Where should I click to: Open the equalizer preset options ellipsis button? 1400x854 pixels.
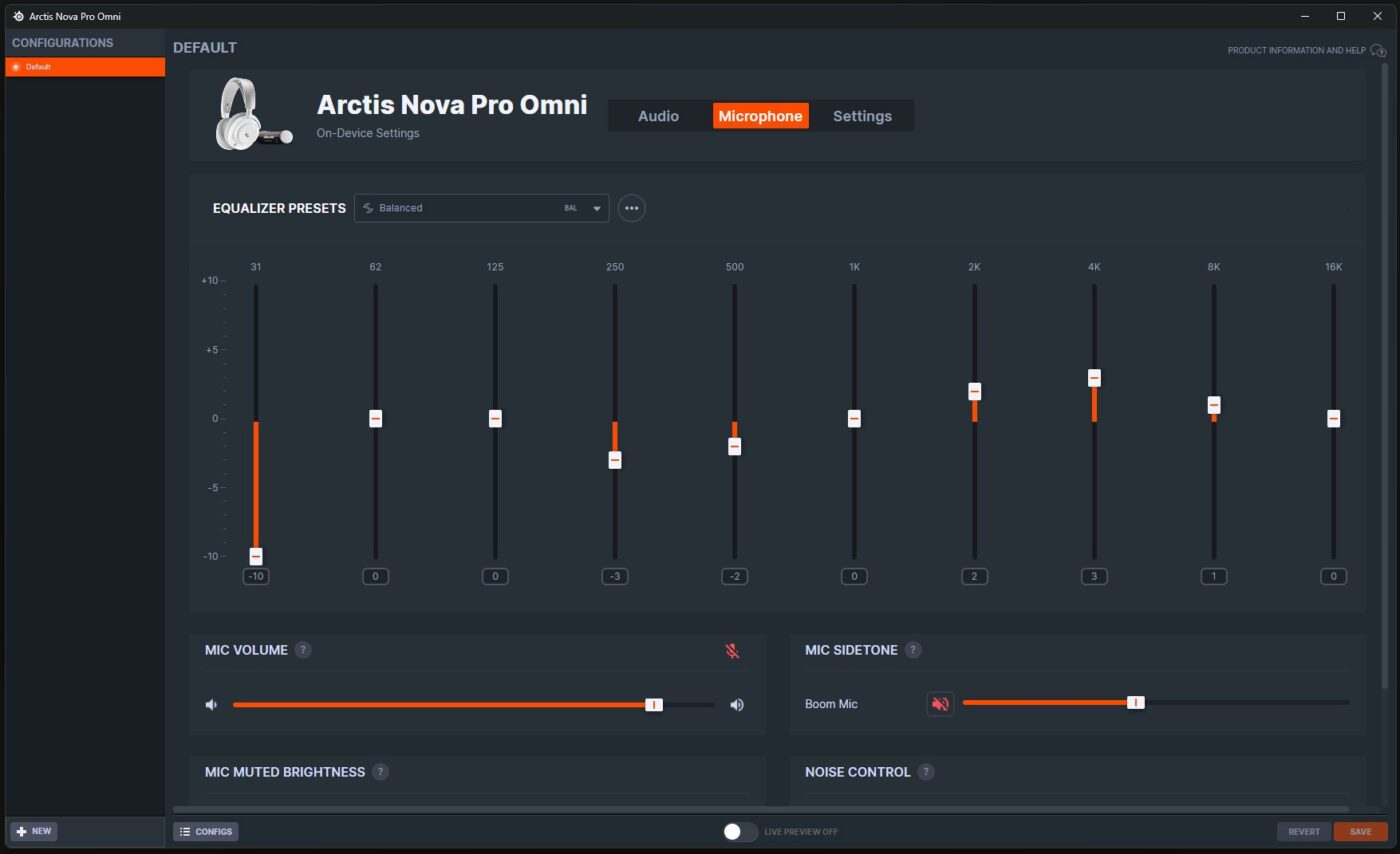point(631,208)
